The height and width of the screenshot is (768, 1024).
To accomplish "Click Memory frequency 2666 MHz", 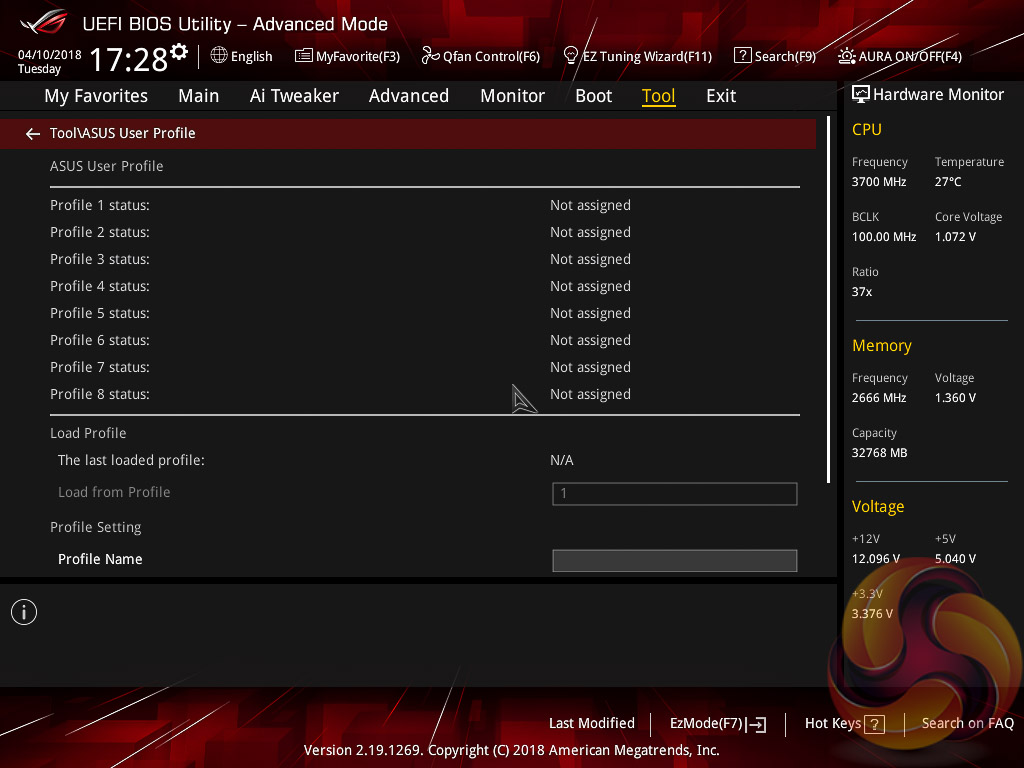I will 879,398.
